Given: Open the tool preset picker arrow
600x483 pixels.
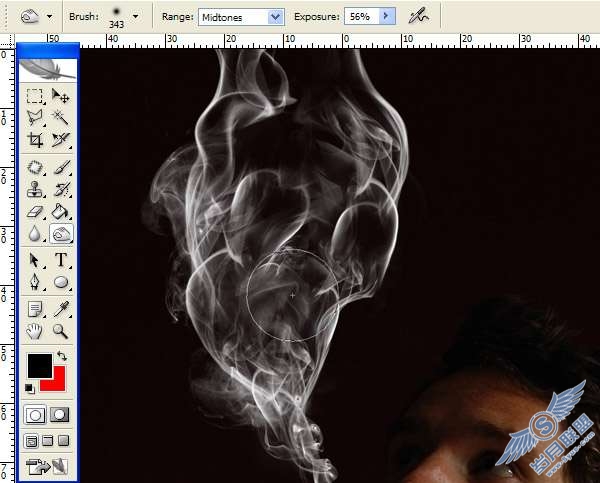Looking at the screenshot, I should point(49,17).
